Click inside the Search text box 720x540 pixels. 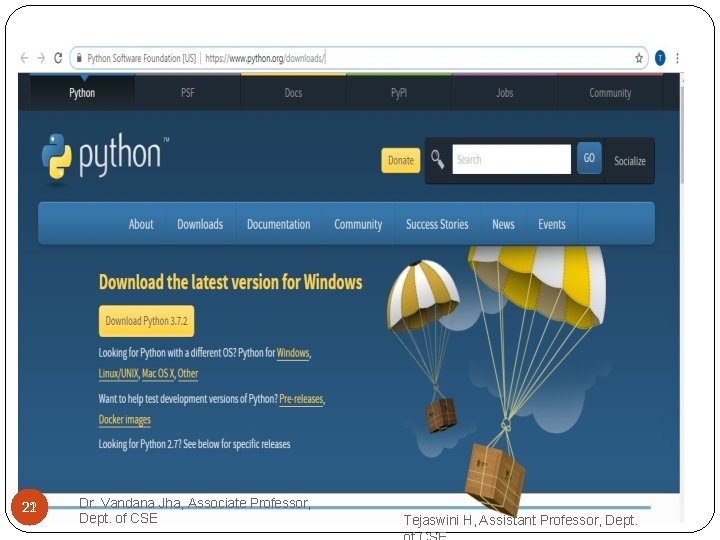tap(512, 159)
